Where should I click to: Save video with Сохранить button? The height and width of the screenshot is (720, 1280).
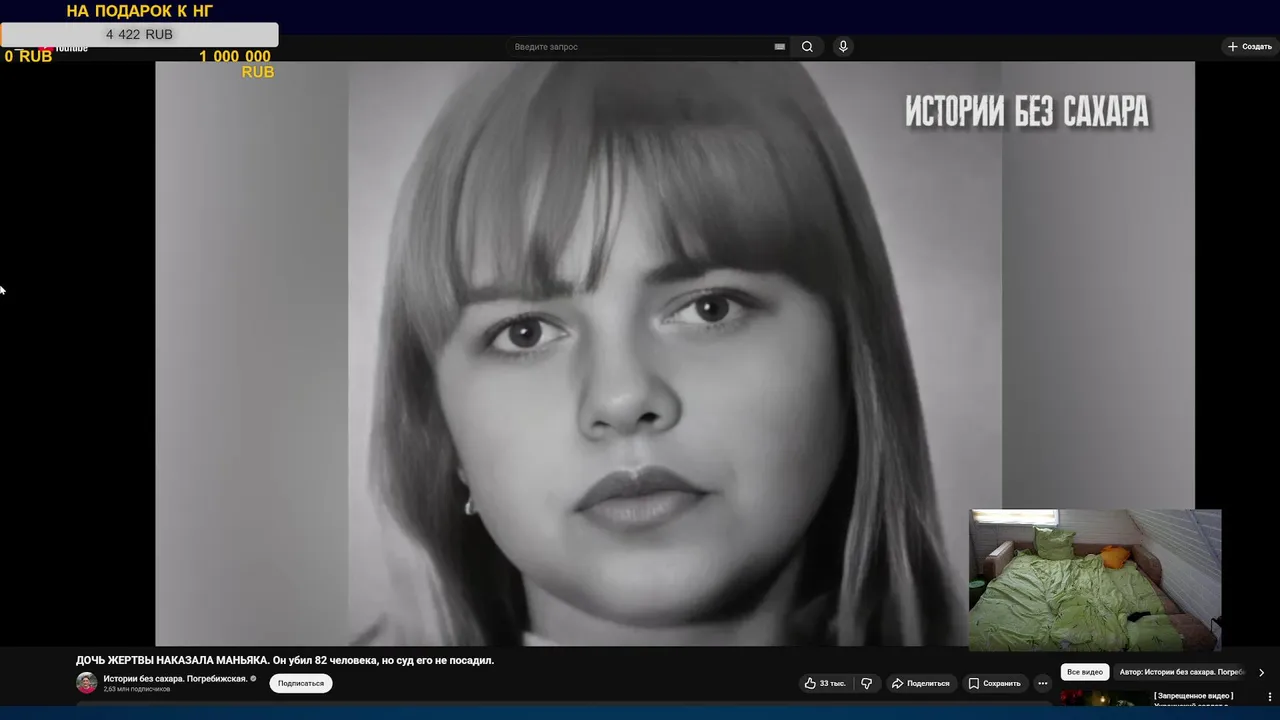tap(994, 683)
